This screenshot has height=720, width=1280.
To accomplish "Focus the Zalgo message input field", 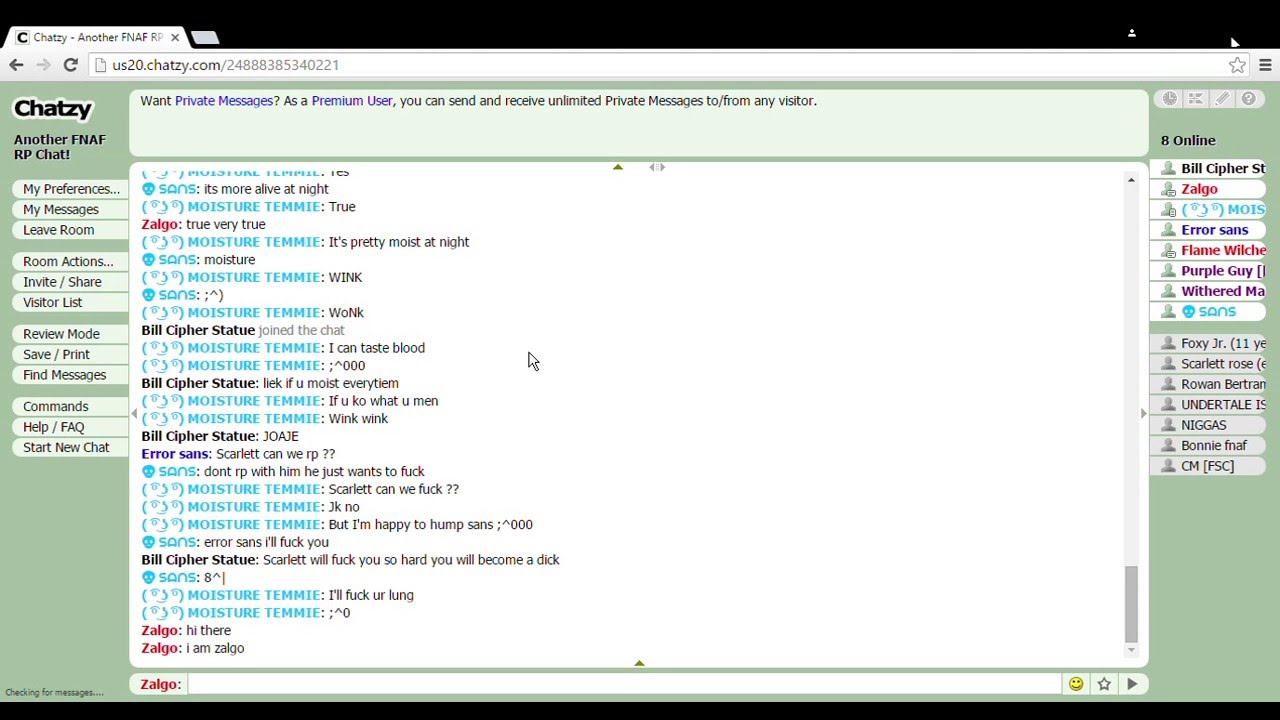I will point(625,684).
